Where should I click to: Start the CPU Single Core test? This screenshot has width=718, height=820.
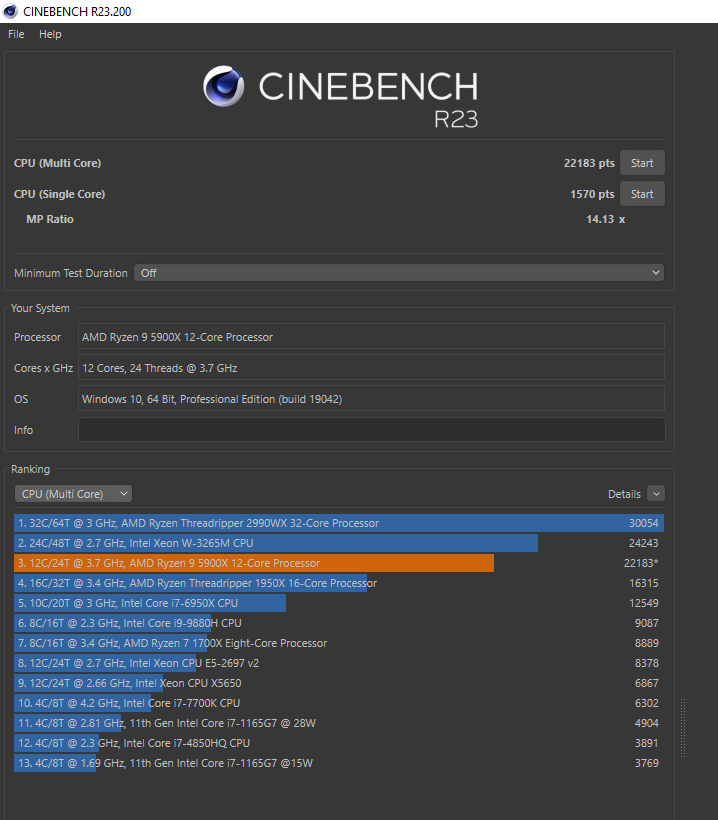click(642, 194)
